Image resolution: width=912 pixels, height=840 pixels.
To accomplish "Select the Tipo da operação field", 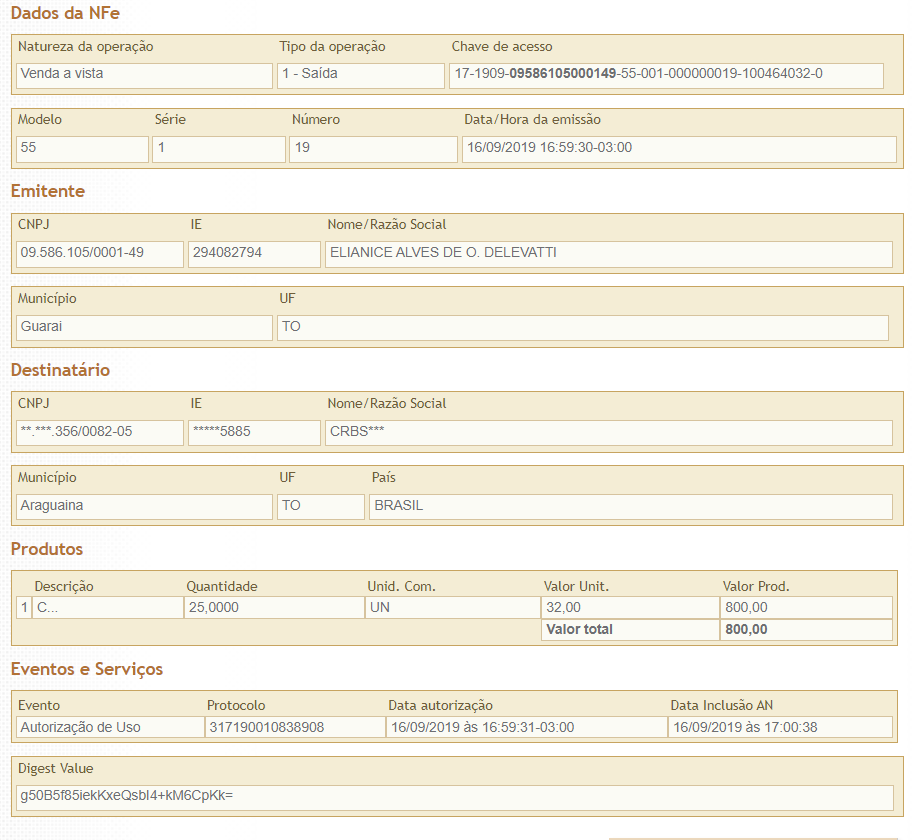I will tap(360, 75).
